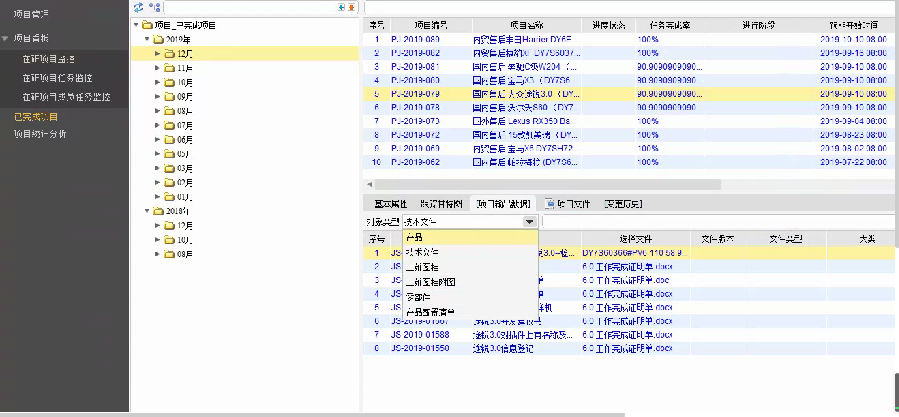The image size is (899, 417).
Task: Click the document icon on 项目文件 tab
Action: click(x=549, y=203)
